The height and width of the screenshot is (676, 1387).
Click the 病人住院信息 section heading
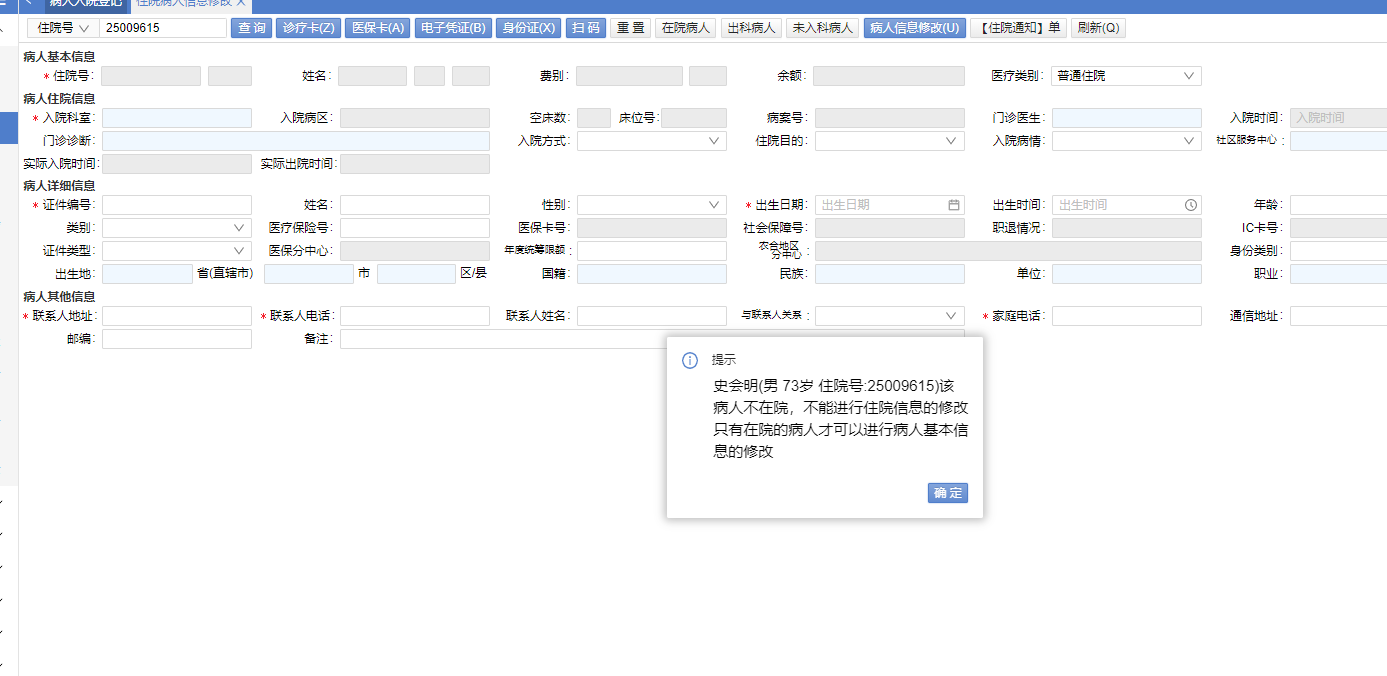[59, 99]
